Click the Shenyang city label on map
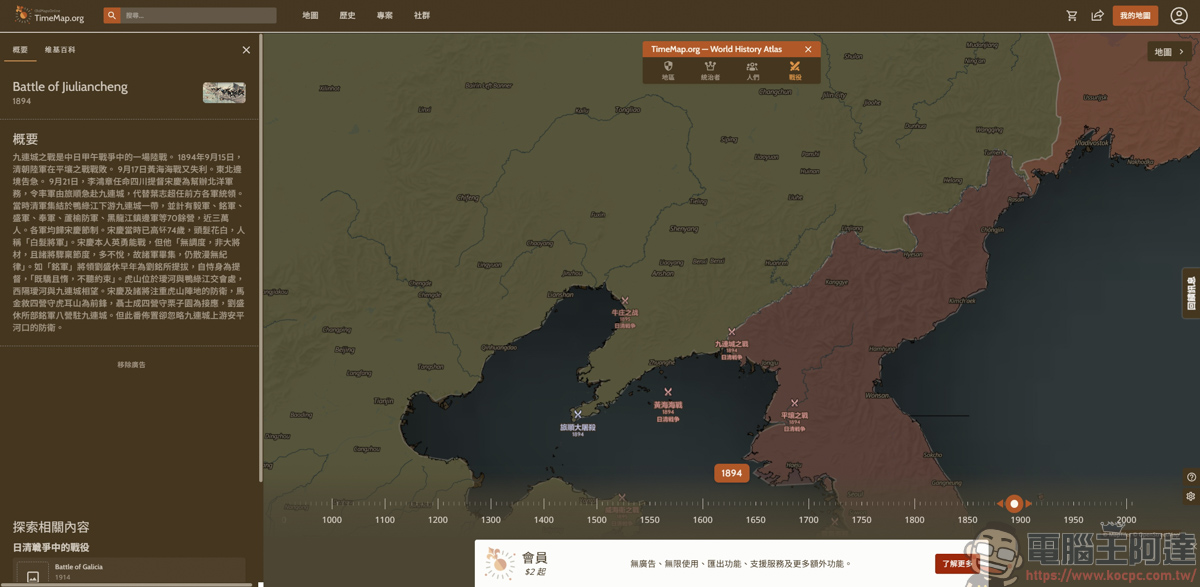Image resolution: width=1200 pixels, height=587 pixels. [684, 229]
